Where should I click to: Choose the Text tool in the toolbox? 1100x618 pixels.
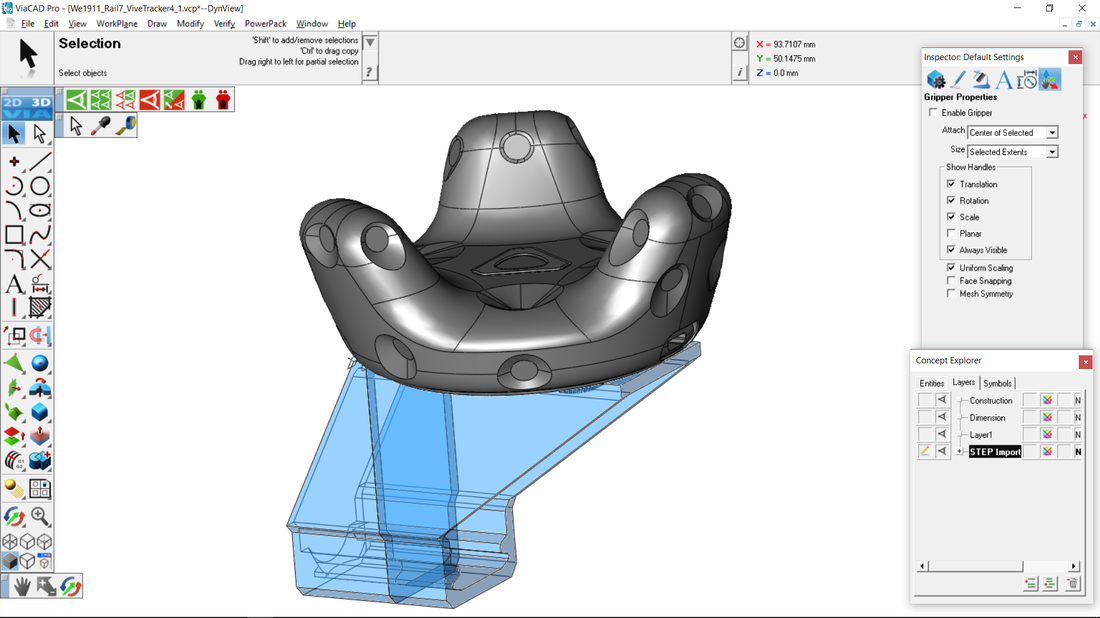point(14,284)
